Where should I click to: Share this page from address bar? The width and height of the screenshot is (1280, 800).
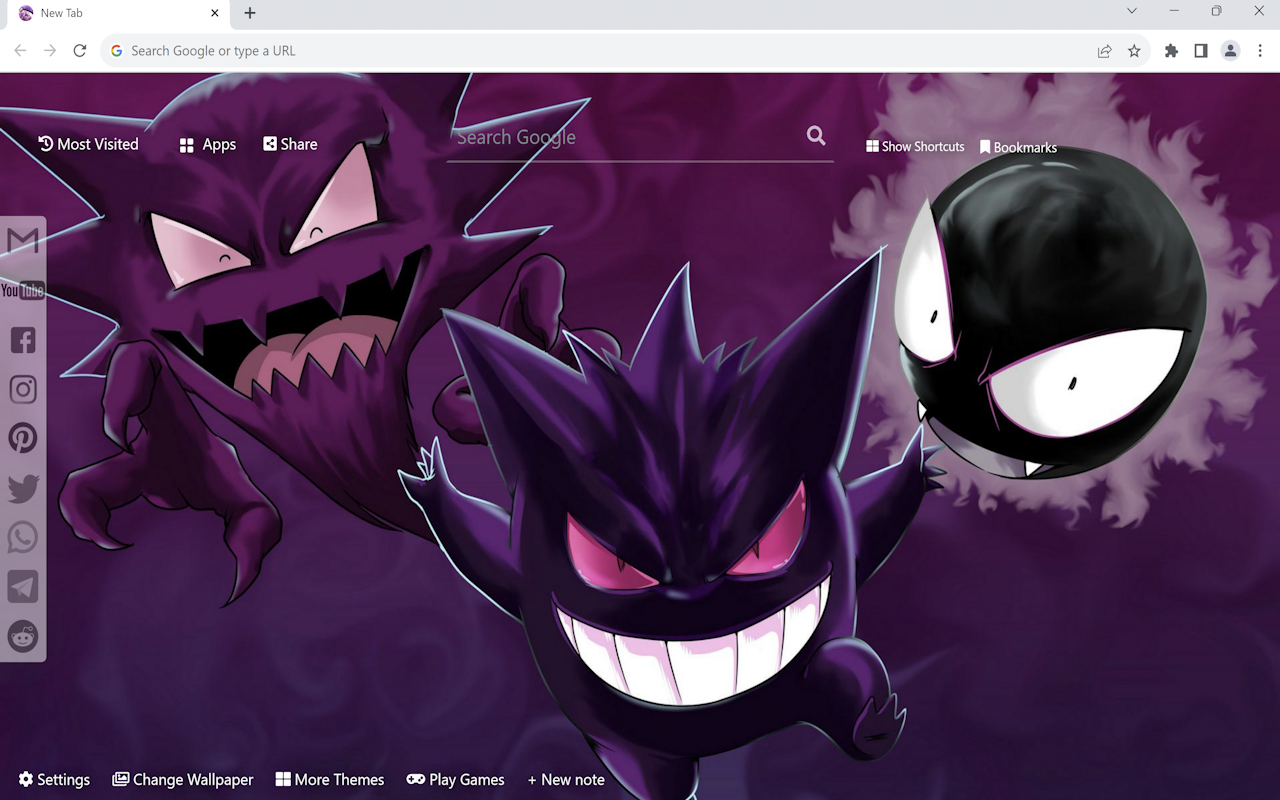pos(1104,51)
